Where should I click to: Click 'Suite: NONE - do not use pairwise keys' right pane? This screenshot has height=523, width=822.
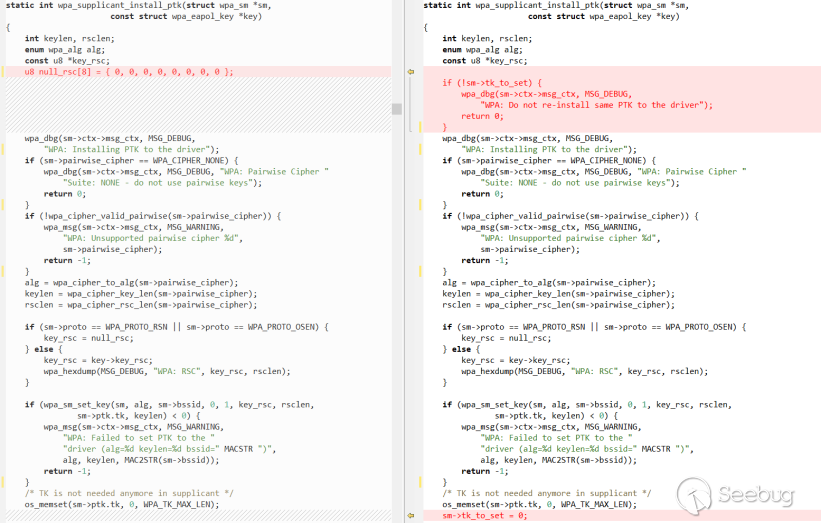pos(576,183)
